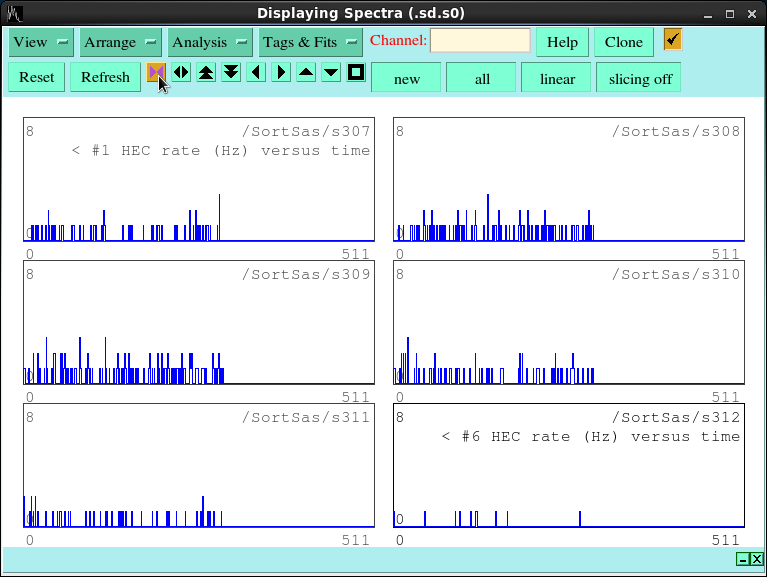Click the Refresh button

(105, 77)
